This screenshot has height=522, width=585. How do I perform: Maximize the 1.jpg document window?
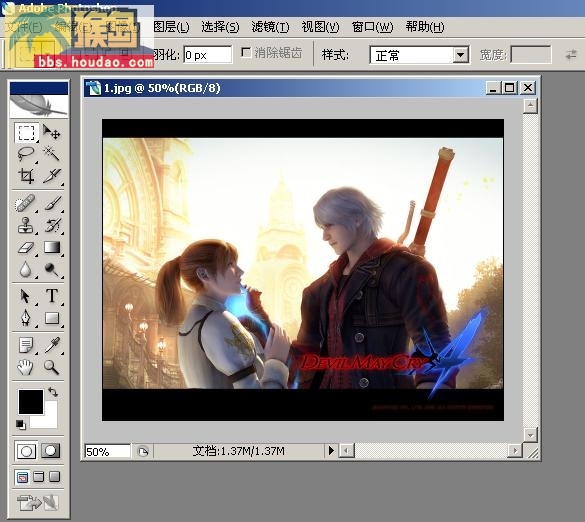pos(510,88)
